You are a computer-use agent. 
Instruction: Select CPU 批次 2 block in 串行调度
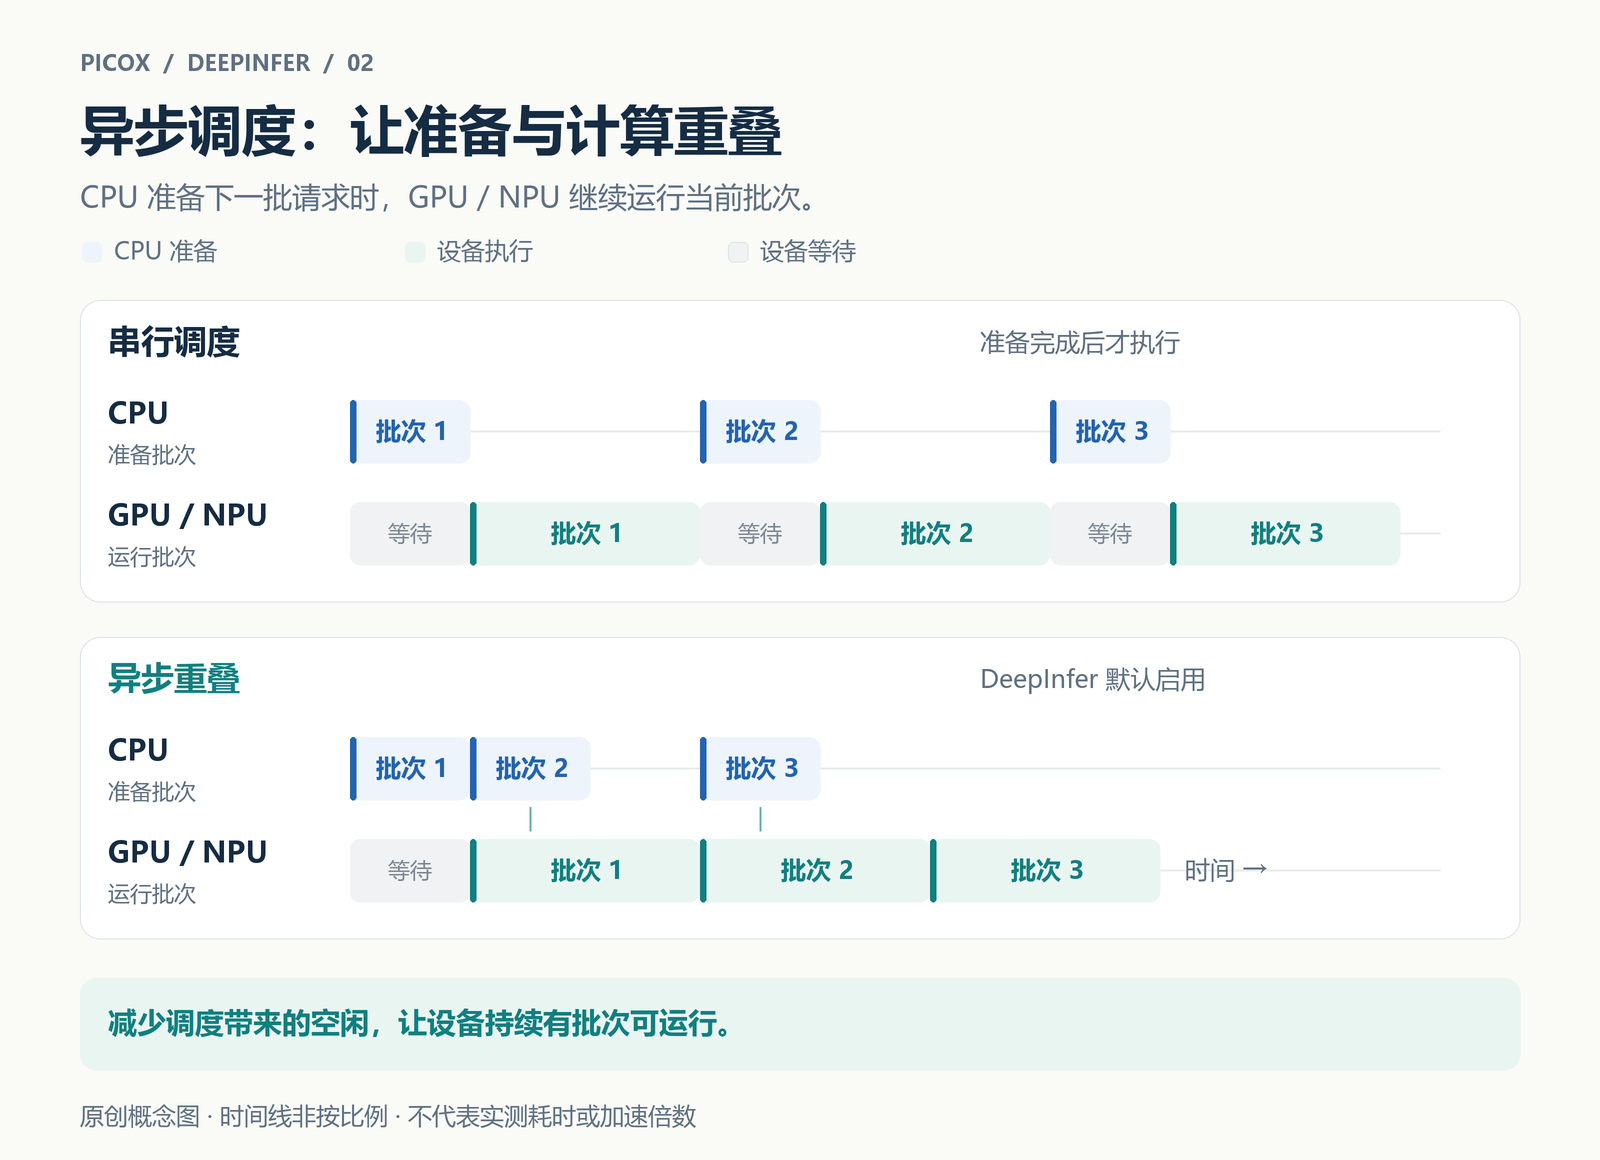(760, 432)
